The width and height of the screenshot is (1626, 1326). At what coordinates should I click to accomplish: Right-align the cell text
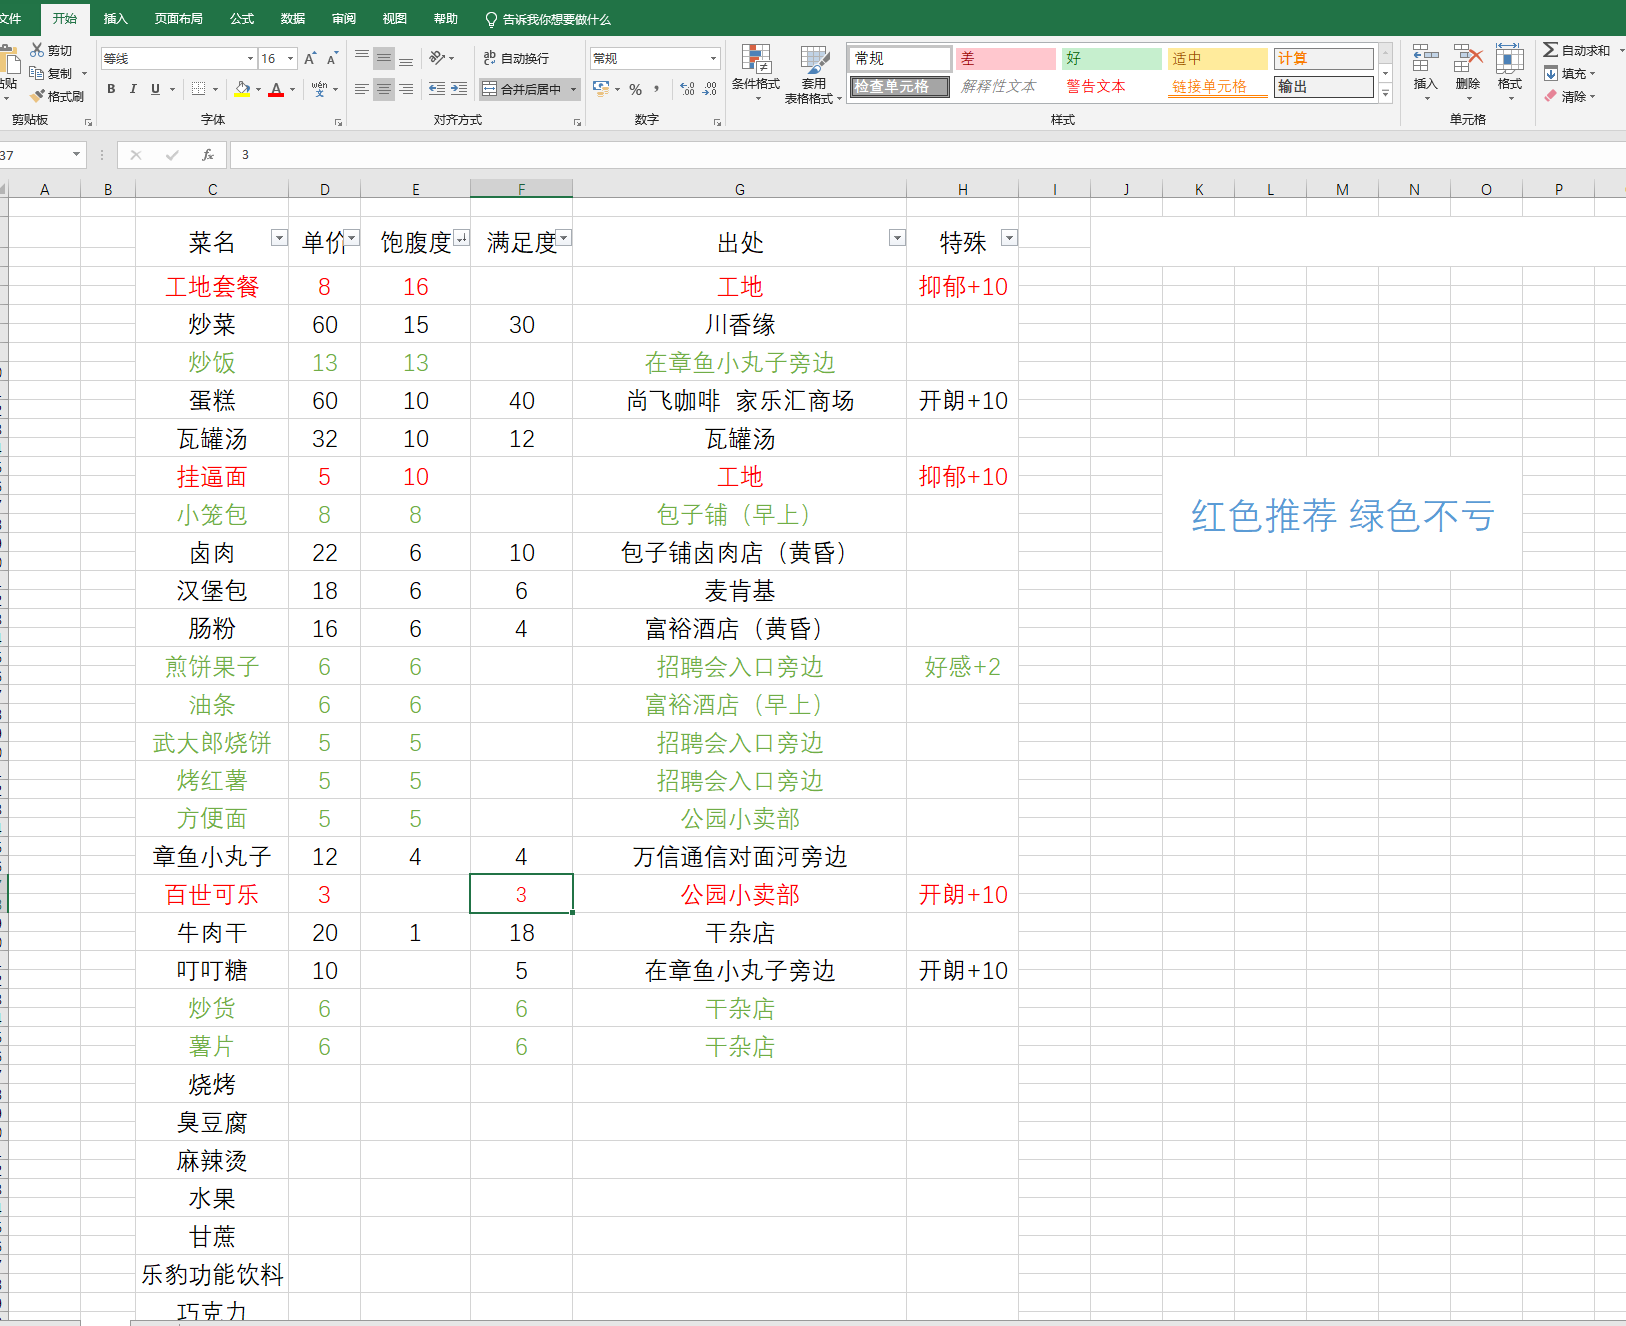pos(406,89)
